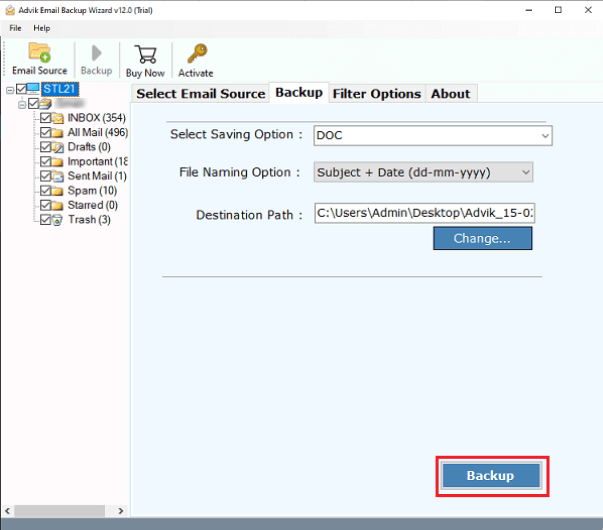Uncheck the All Mail (496) checkbox
Screen dimensions: 603x530
(45, 132)
